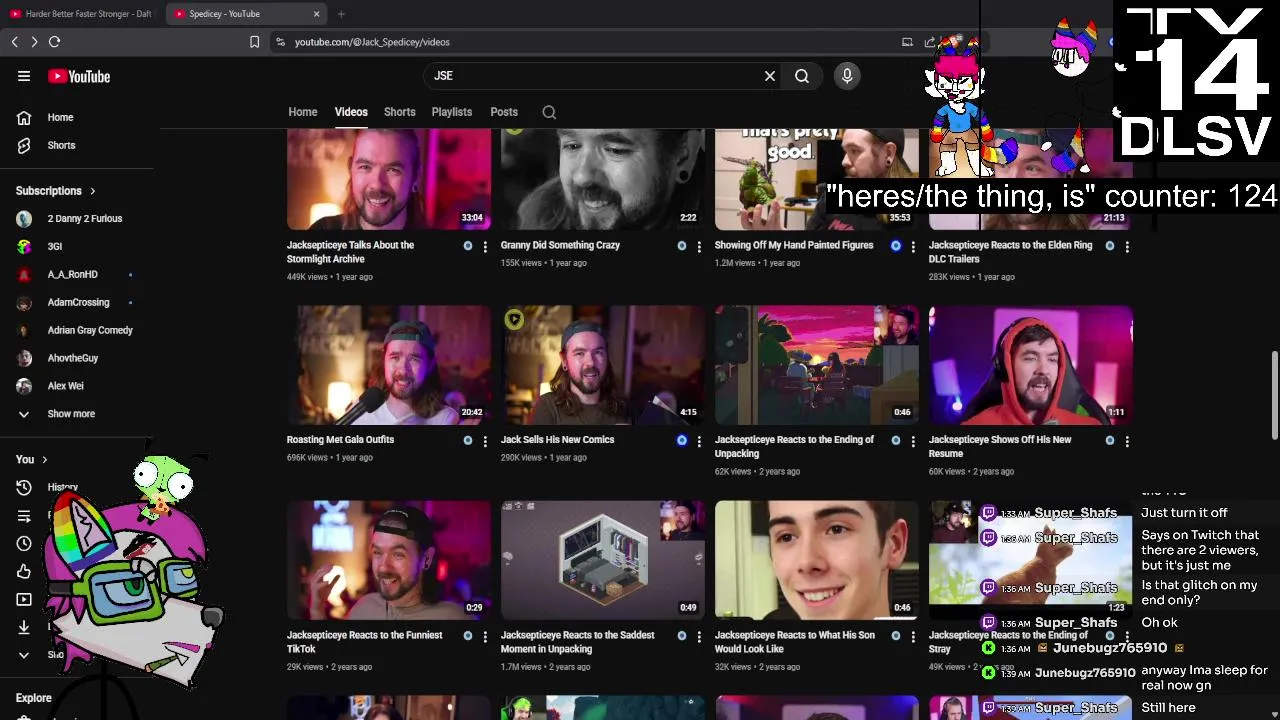Screen dimensions: 1280x720
Task: Open title Jacksepticeye Reacts to the Funniest TikTok
Action: click(364, 642)
